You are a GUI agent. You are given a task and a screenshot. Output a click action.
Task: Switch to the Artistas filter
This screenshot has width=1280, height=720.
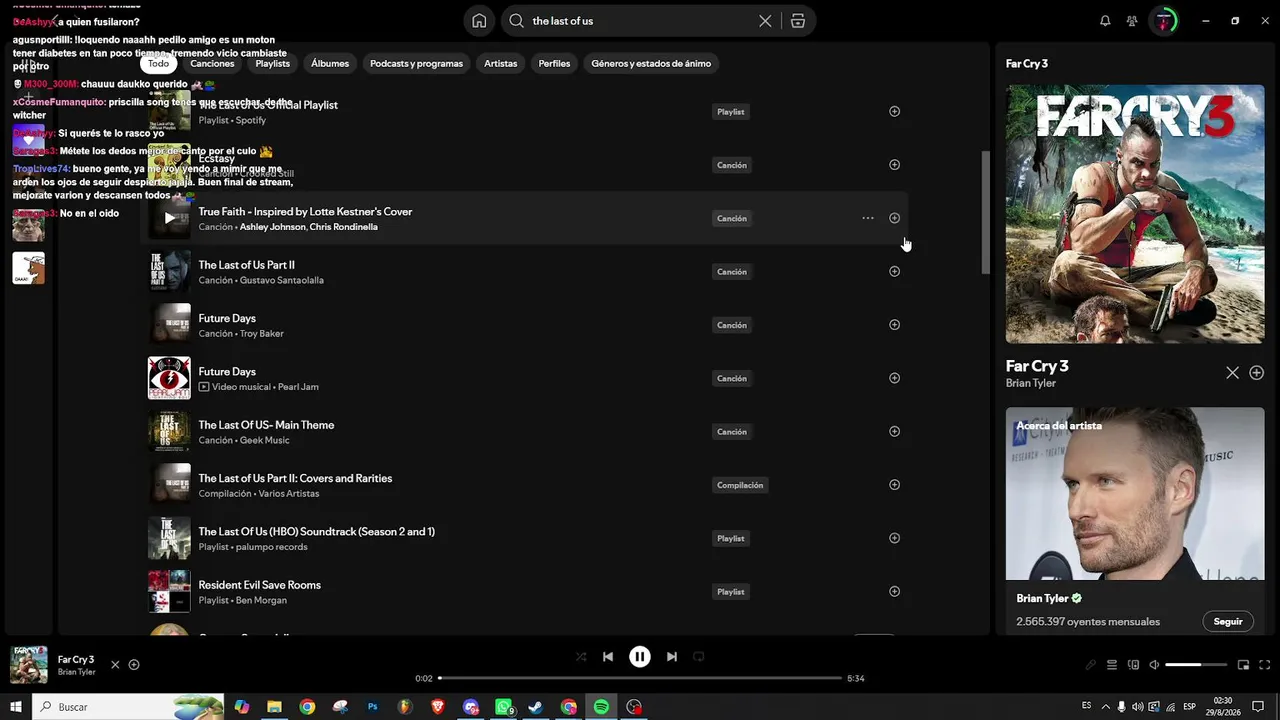(x=501, y=63)
